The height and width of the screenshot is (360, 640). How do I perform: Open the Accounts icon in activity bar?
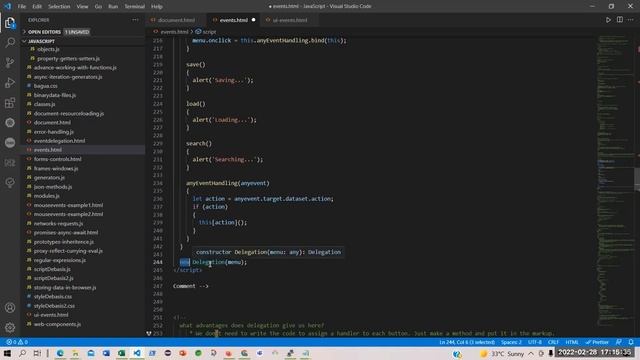point(10,308)
